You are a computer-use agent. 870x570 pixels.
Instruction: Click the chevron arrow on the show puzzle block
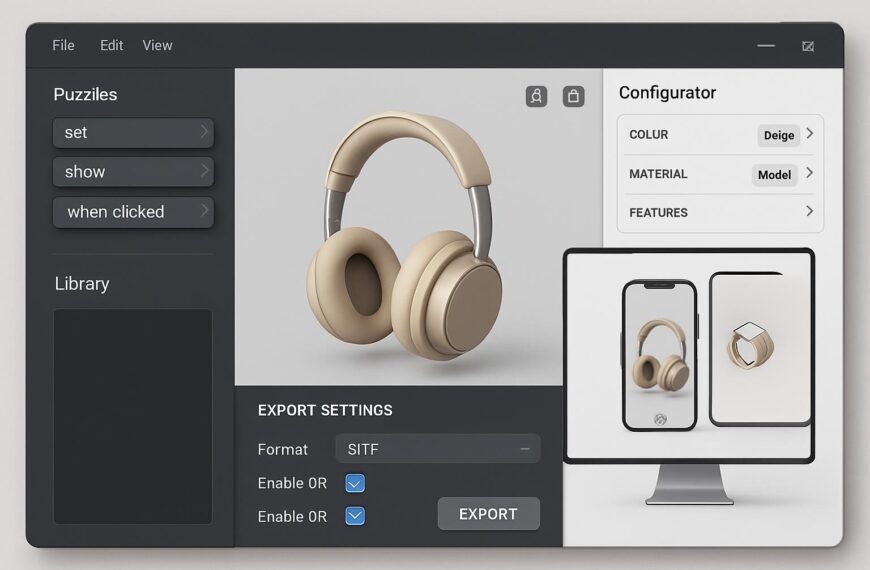tap(204, 171)
